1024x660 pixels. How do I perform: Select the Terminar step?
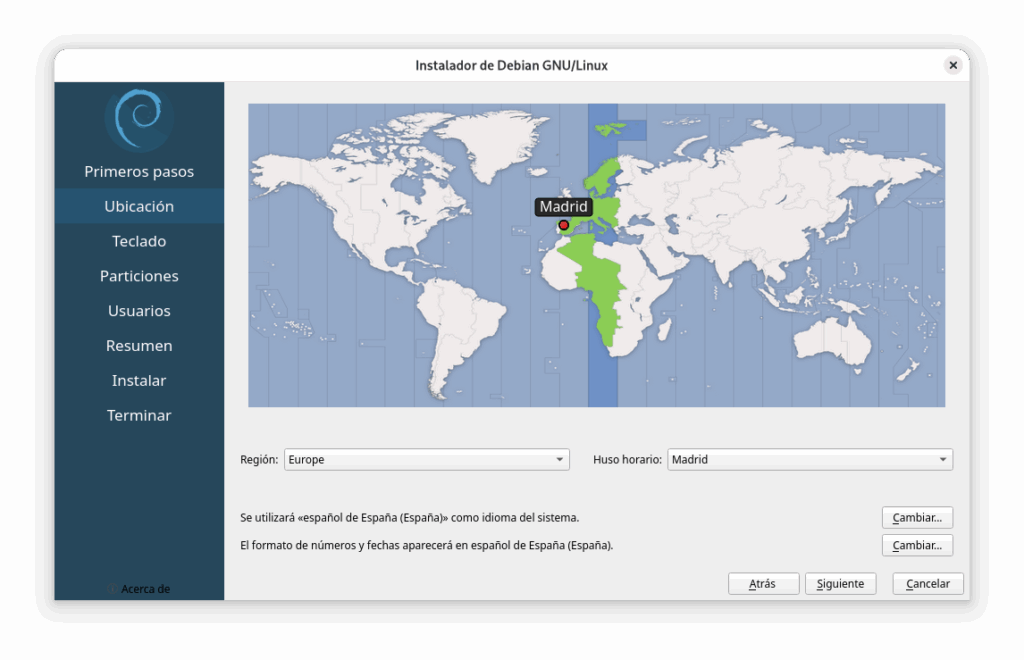click(139, 415)
